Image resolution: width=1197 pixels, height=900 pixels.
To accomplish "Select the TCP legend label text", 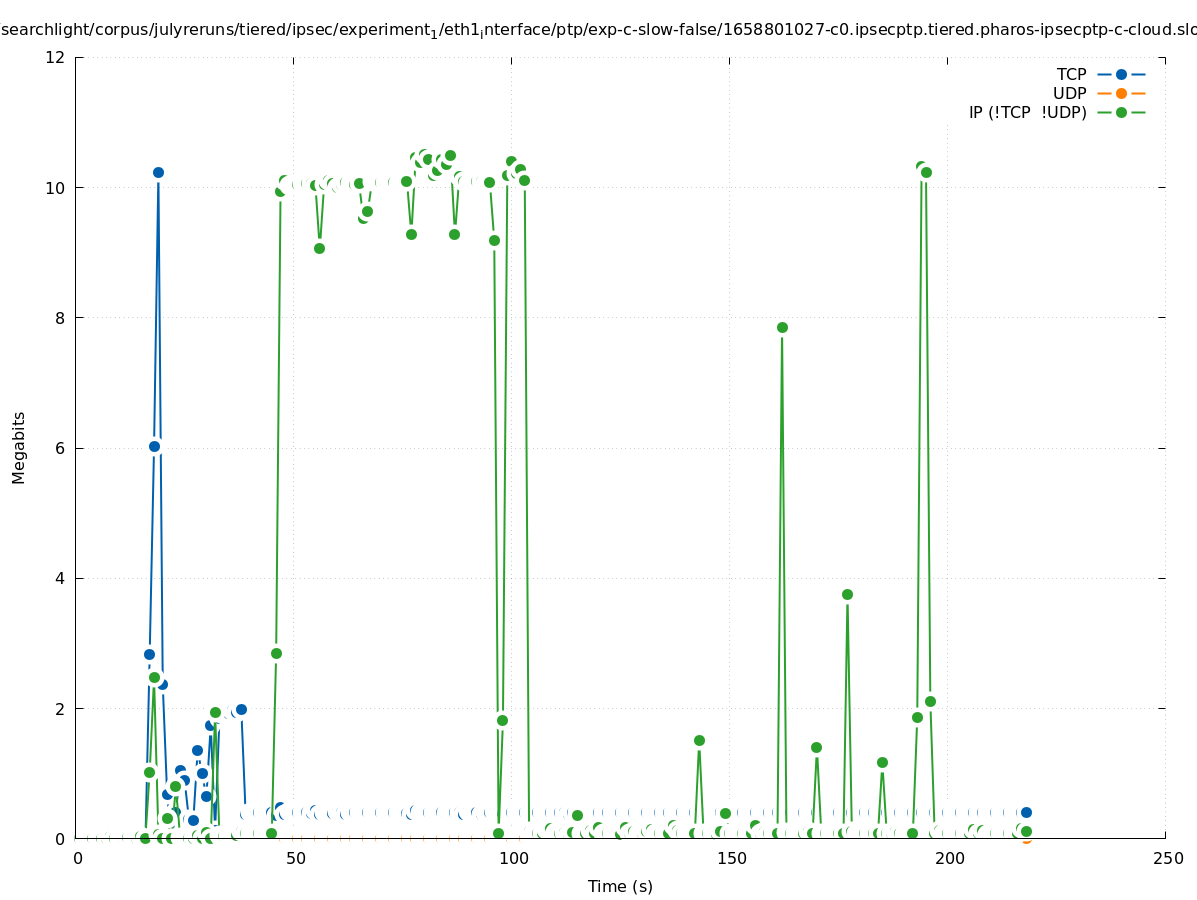I will coord(1071,74).
